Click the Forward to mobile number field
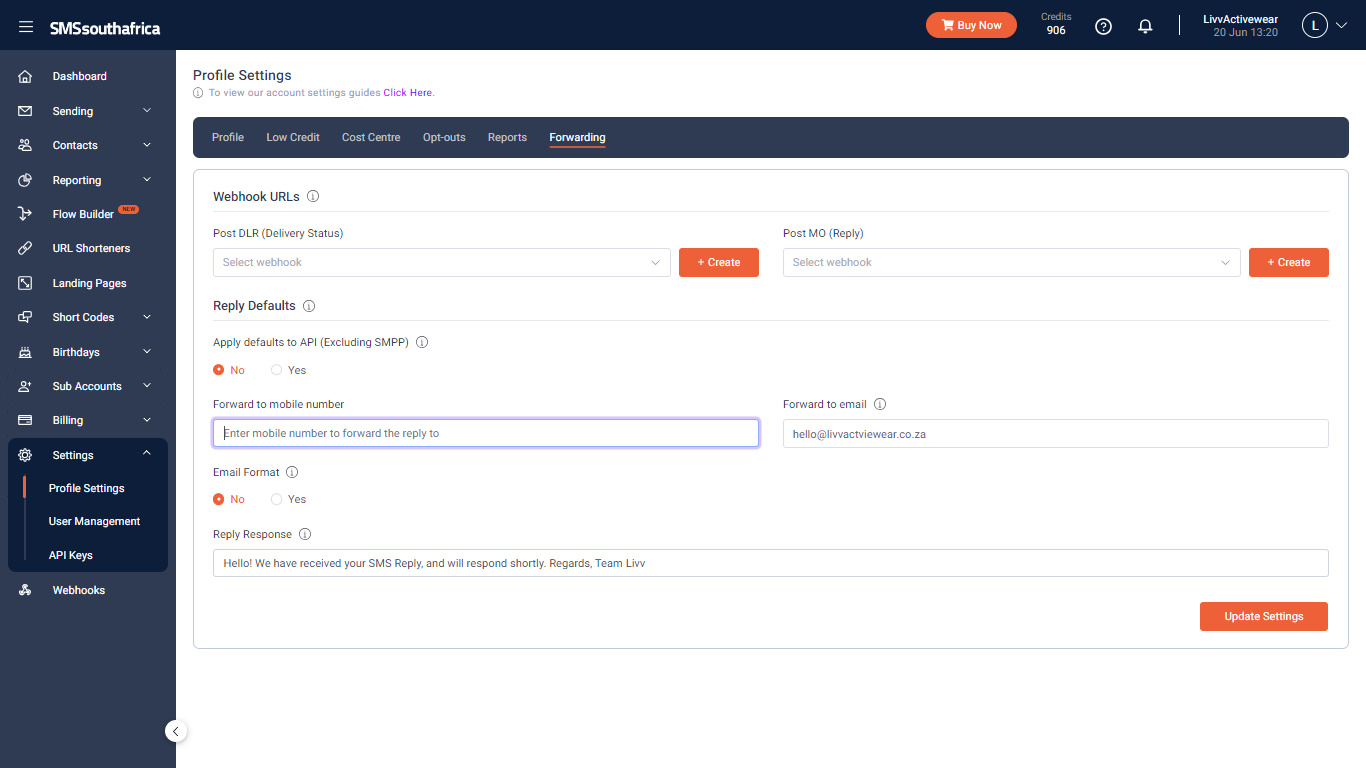 [x=486, y=433]
